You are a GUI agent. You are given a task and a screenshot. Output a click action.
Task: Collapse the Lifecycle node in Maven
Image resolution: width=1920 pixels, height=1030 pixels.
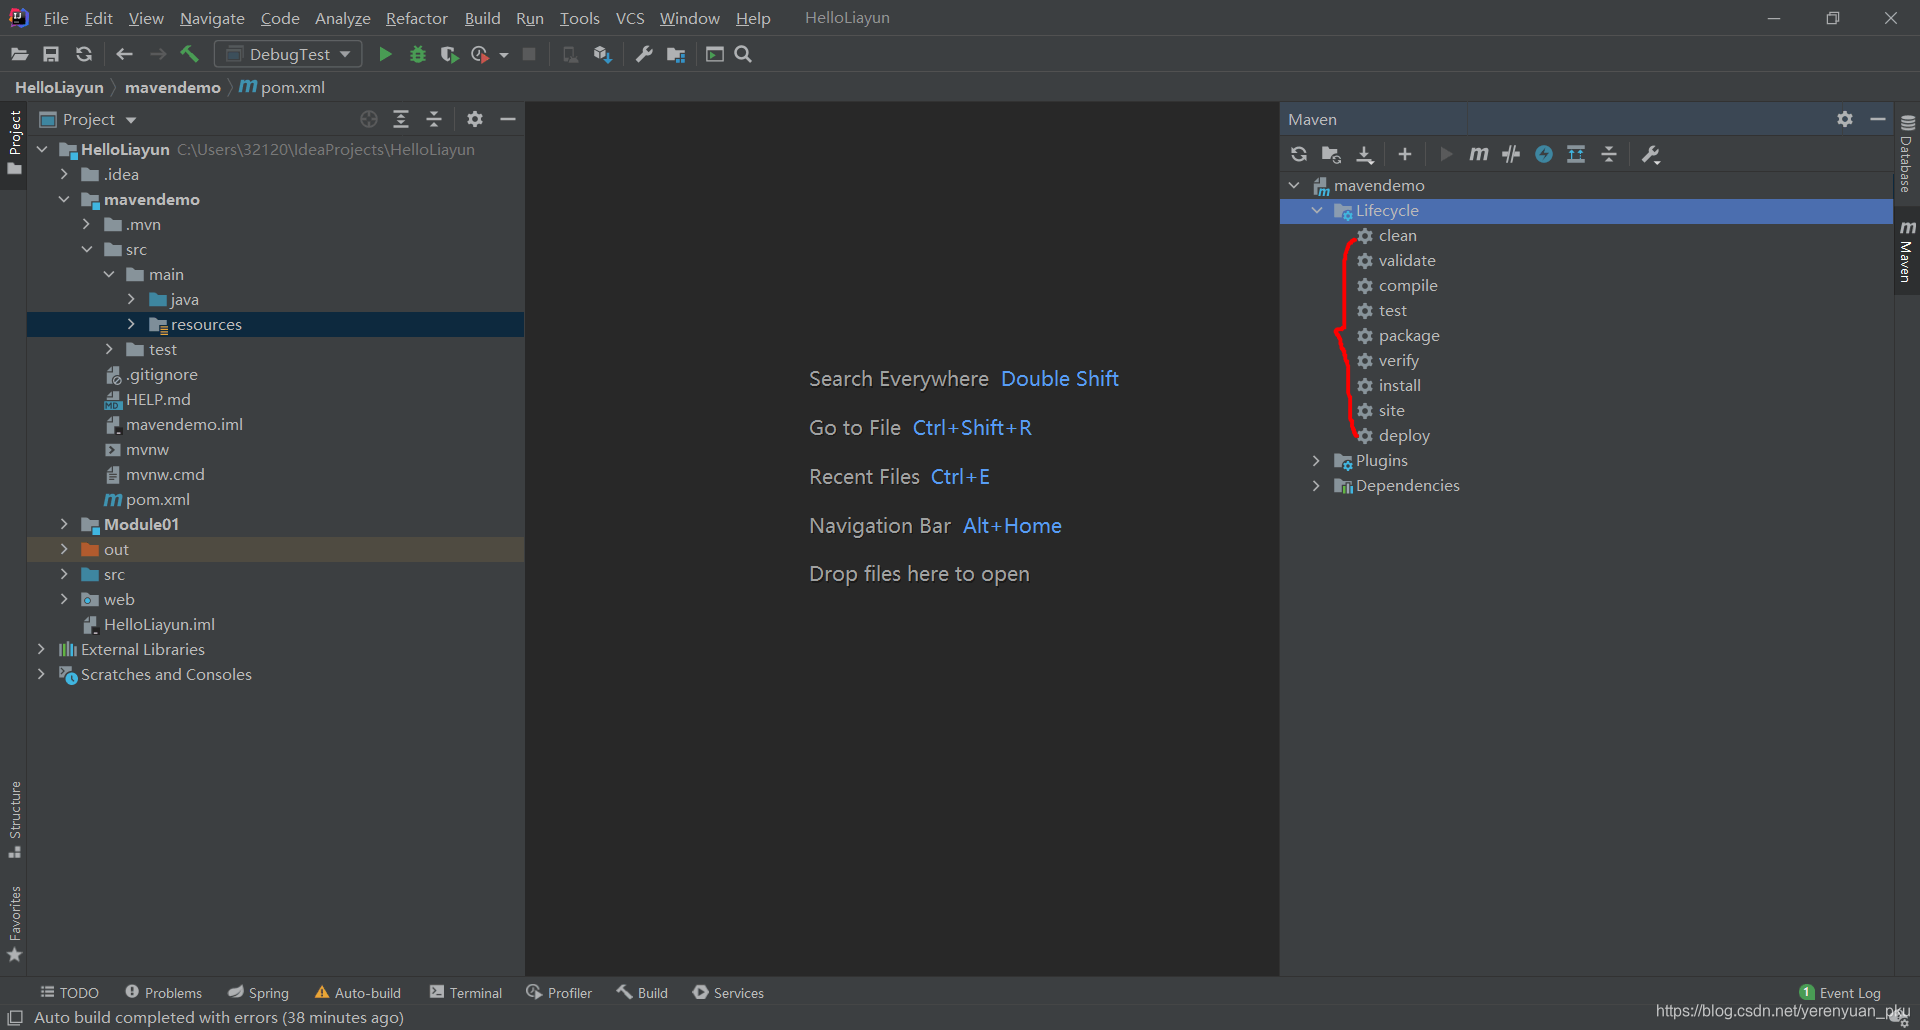coord(1317,210)
